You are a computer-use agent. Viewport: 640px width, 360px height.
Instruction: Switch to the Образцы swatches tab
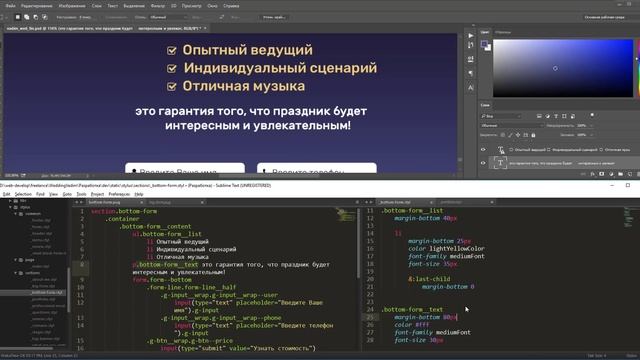point(503,32)
